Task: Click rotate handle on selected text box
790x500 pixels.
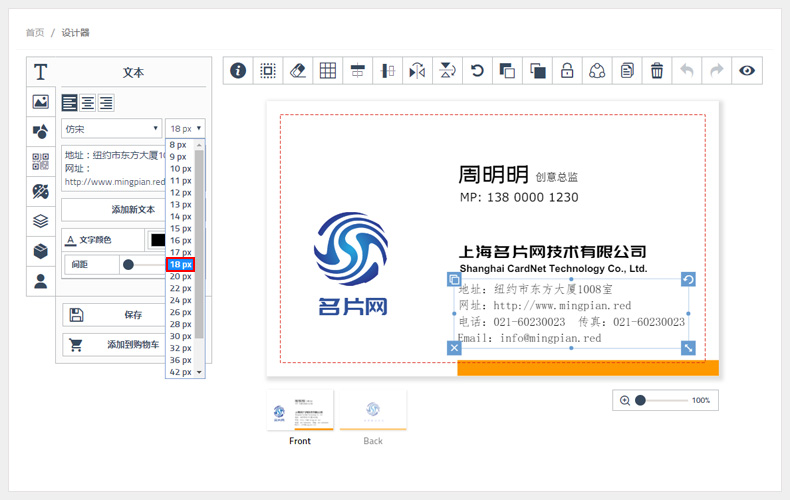Action: coord(688,279)
